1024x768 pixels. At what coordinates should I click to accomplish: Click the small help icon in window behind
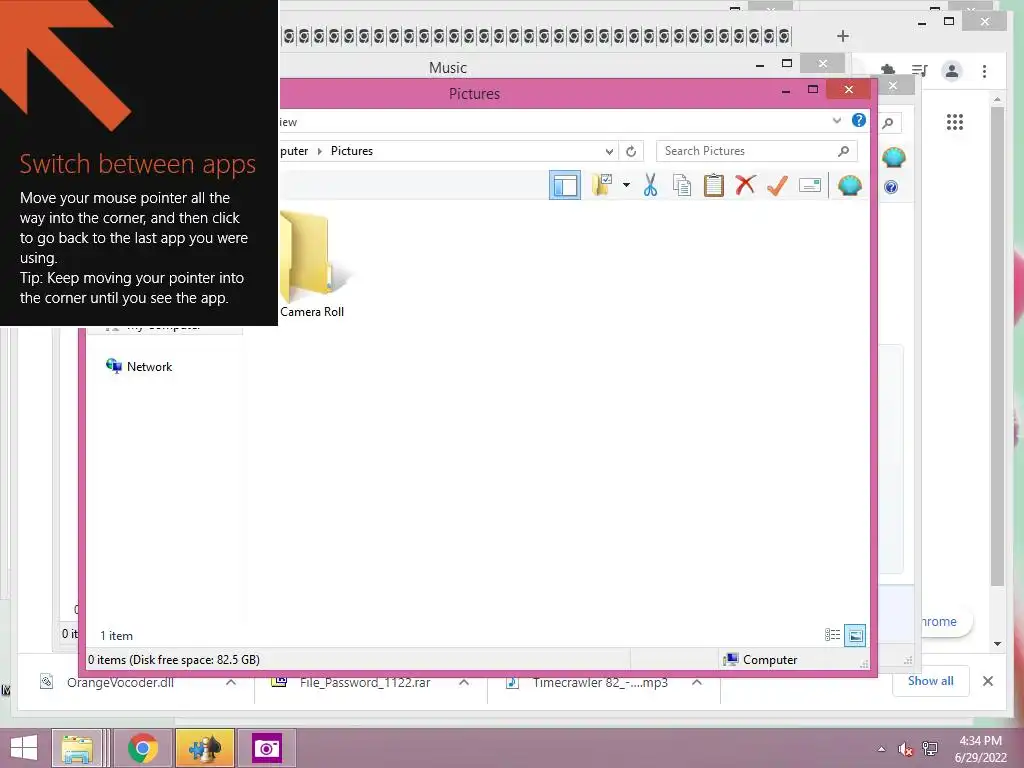pyautogui.click(x=891, y=187)
